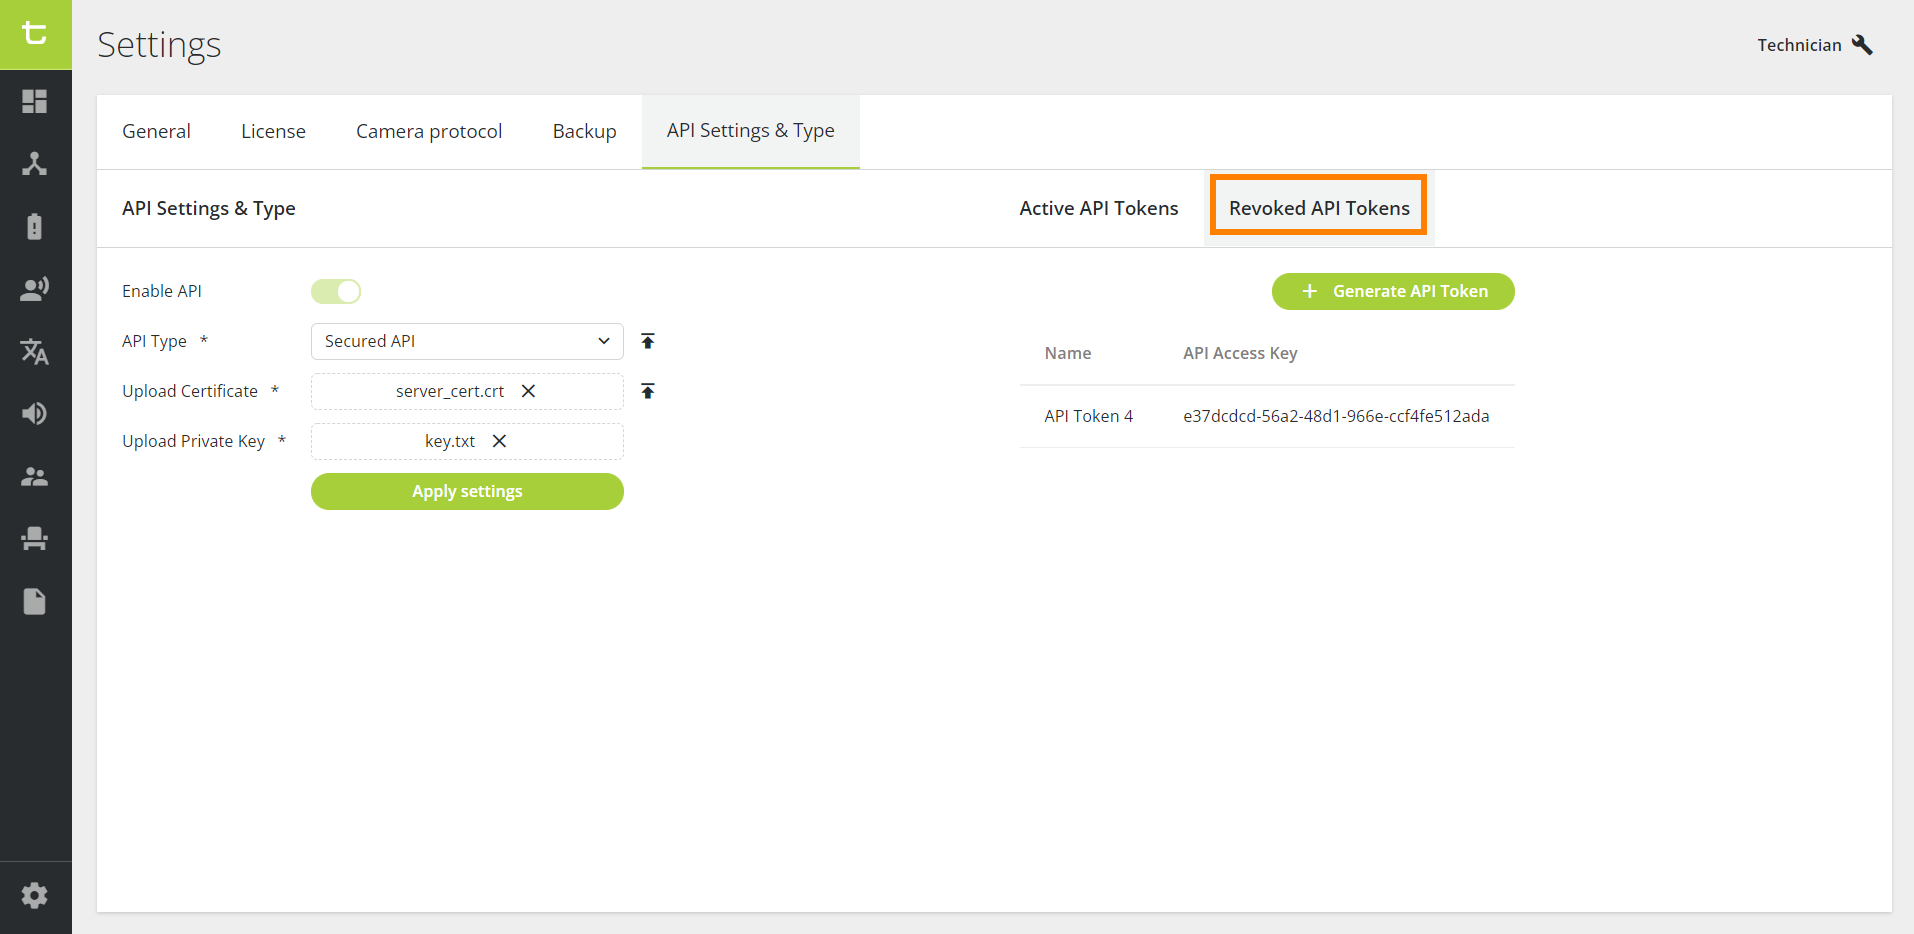Open the language translation sidebar panel

click(35, 352)
